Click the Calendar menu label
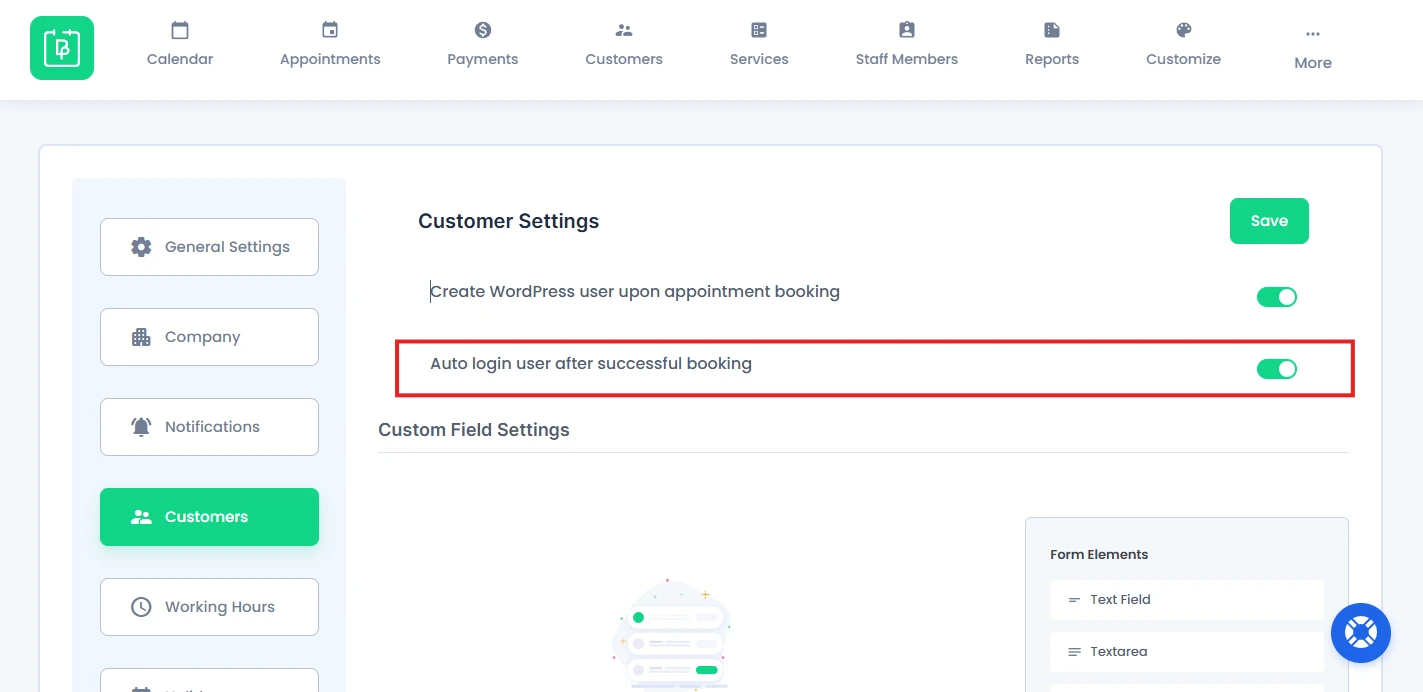 (180, 59)
